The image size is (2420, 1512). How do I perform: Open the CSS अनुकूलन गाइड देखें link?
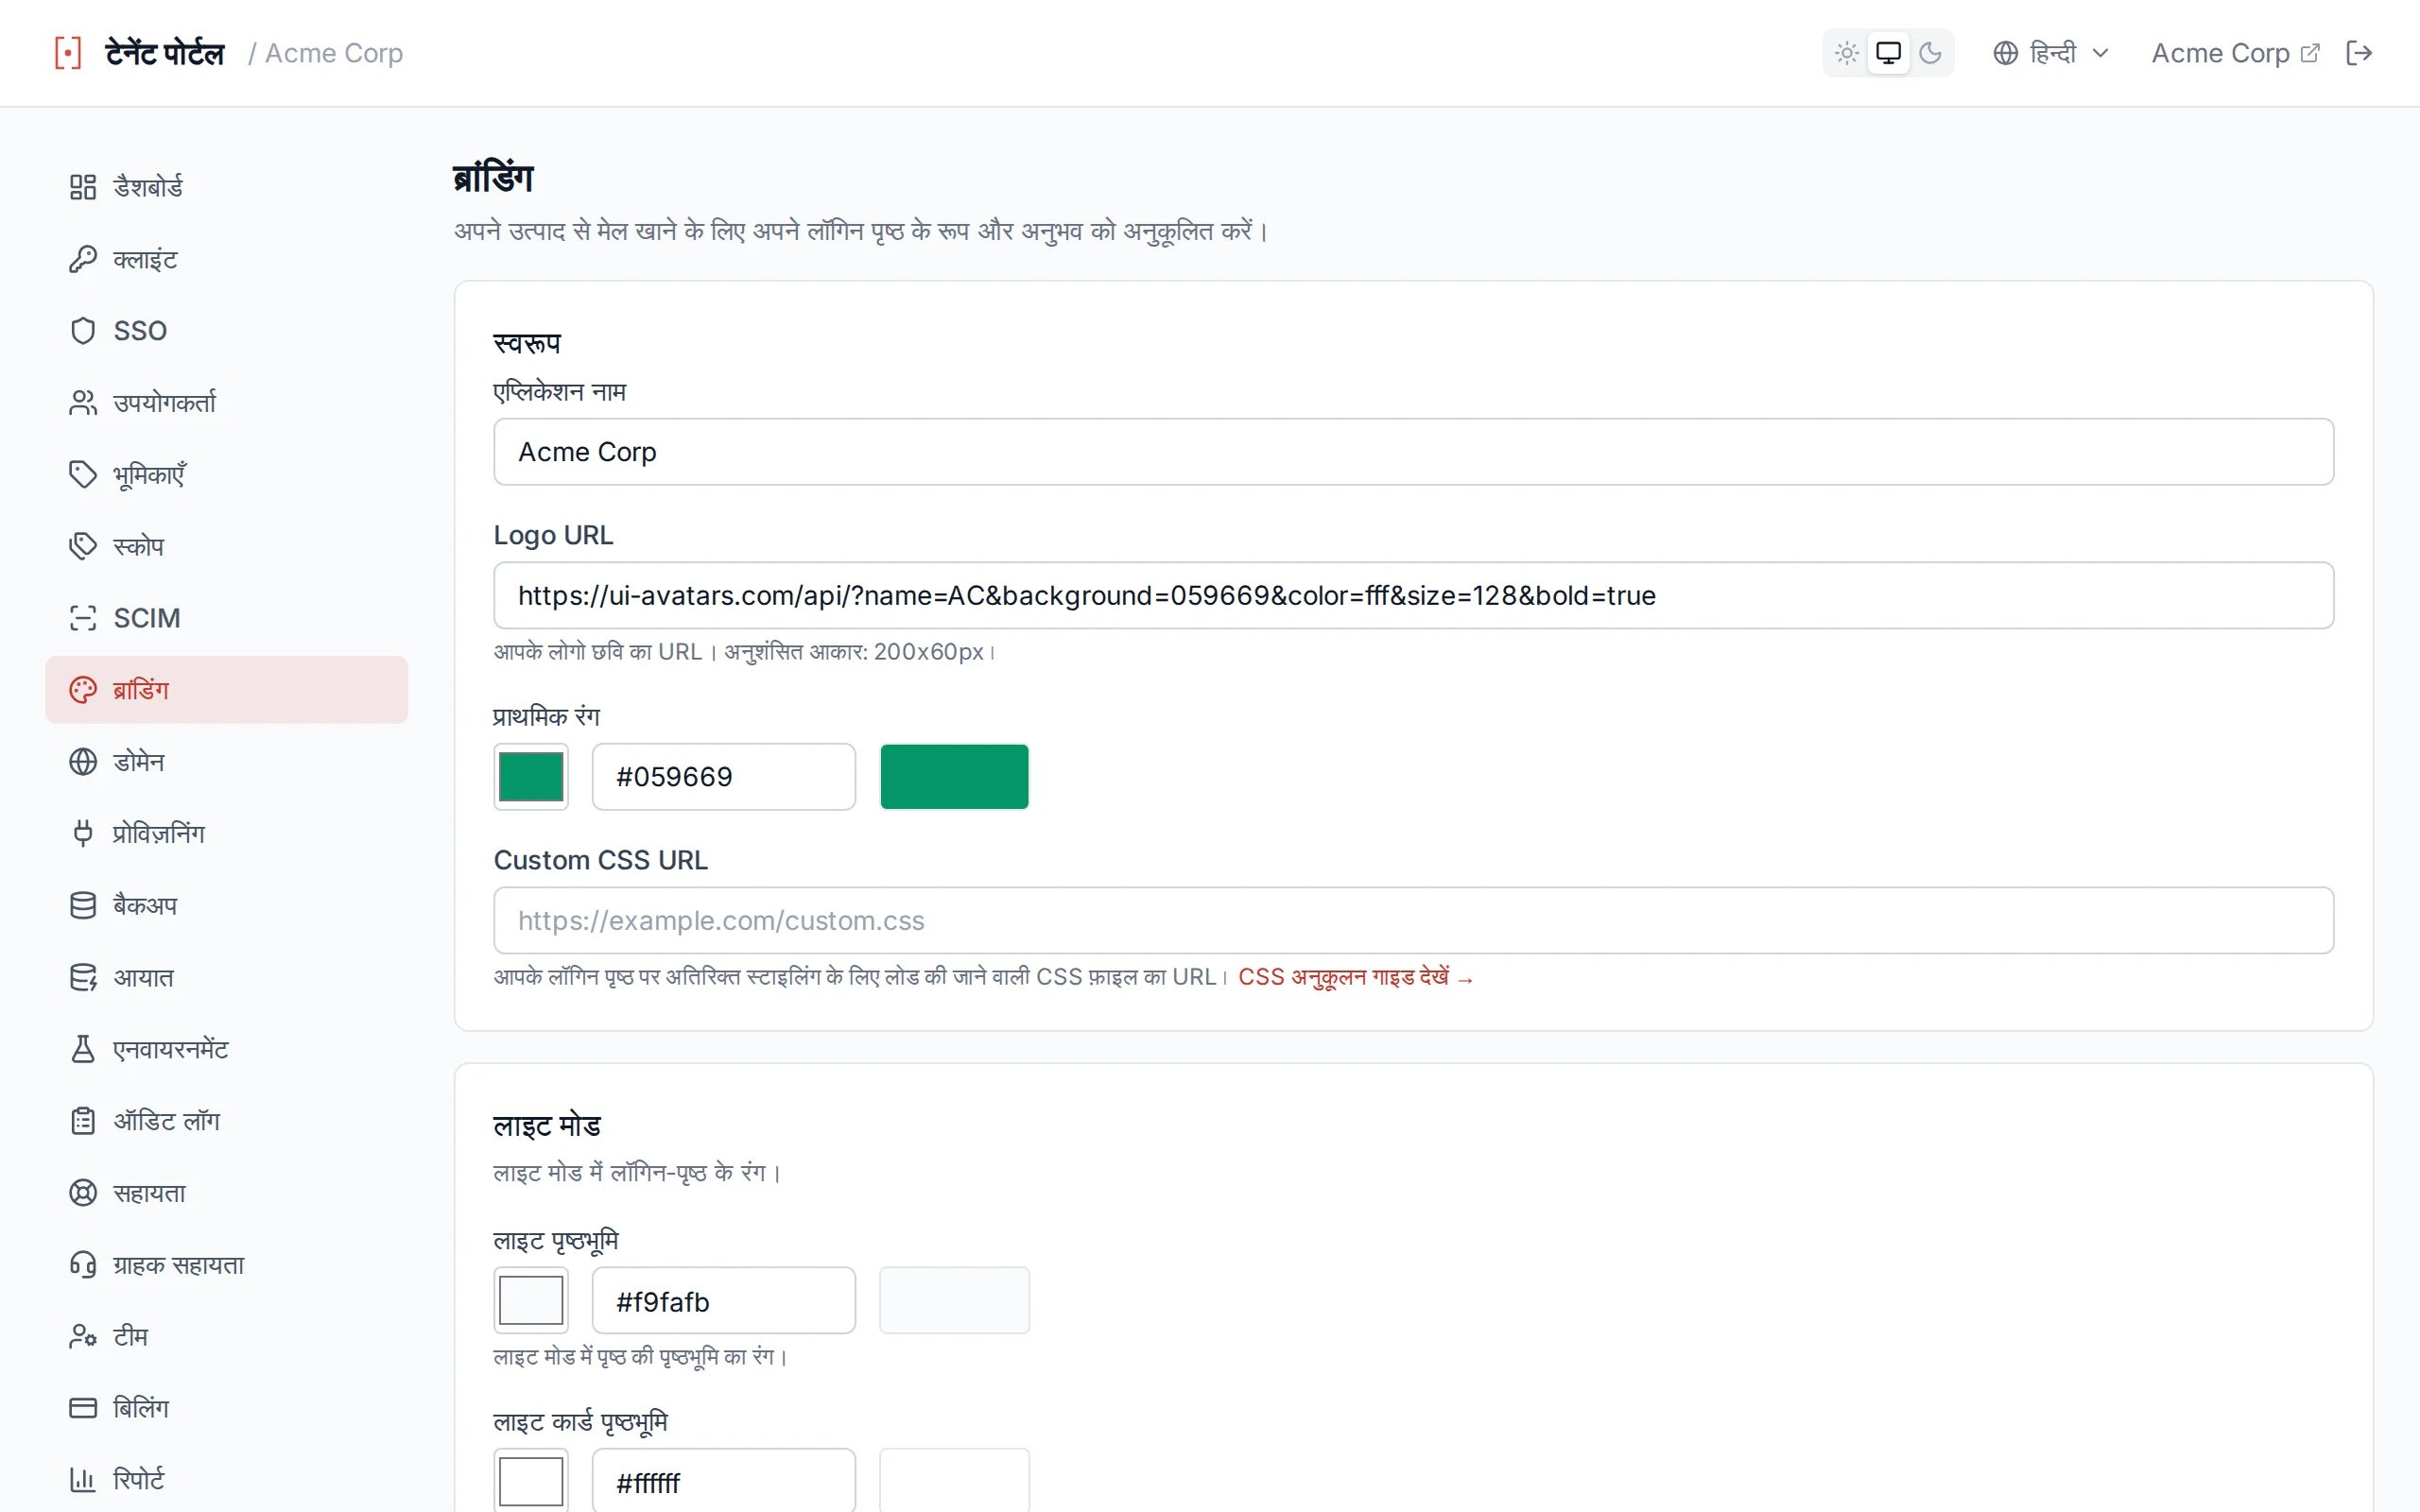pos(1355,977)
